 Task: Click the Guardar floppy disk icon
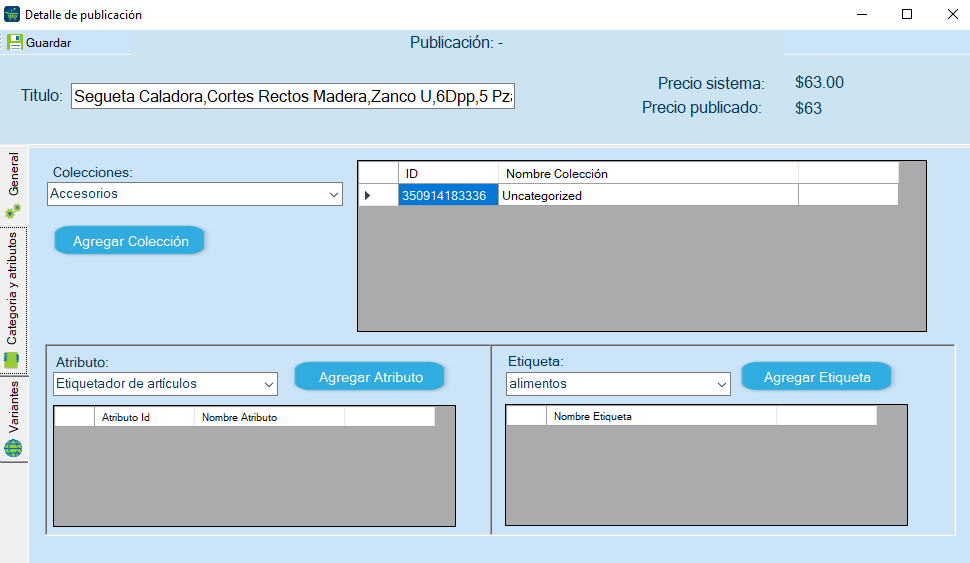tap(14, 43)
